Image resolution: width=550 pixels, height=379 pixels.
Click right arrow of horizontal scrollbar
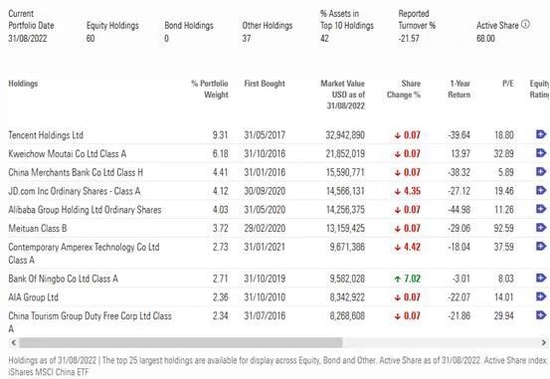coord(544,343)
